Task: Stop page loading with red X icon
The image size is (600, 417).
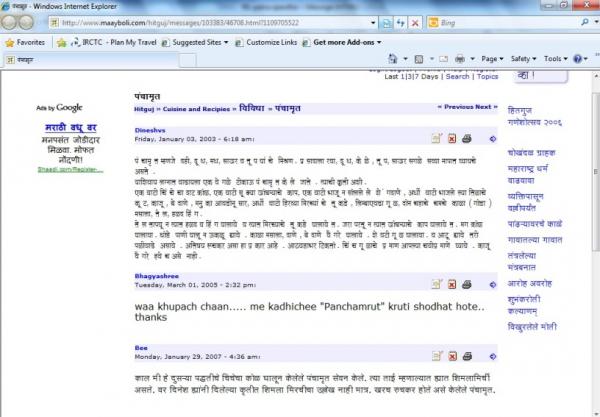Action: 417,21
